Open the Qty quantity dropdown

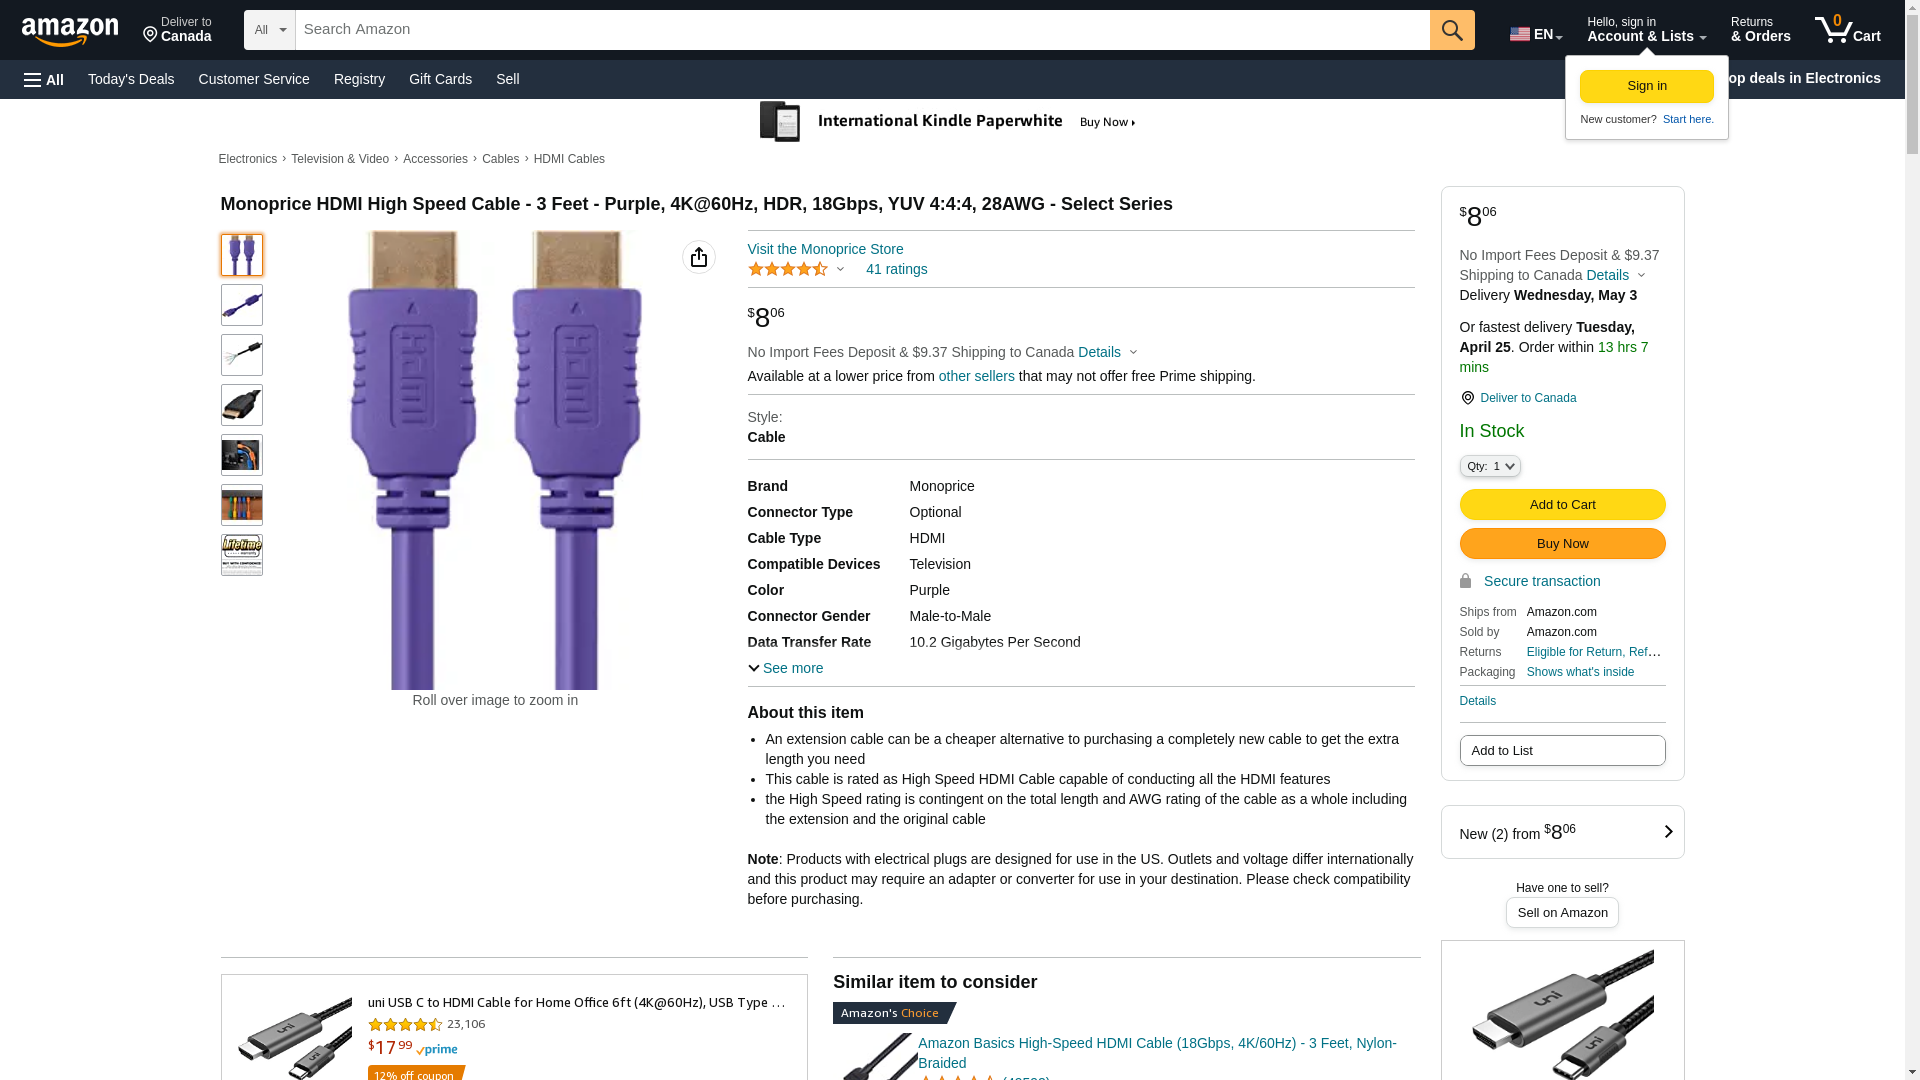click(1490, 466)
